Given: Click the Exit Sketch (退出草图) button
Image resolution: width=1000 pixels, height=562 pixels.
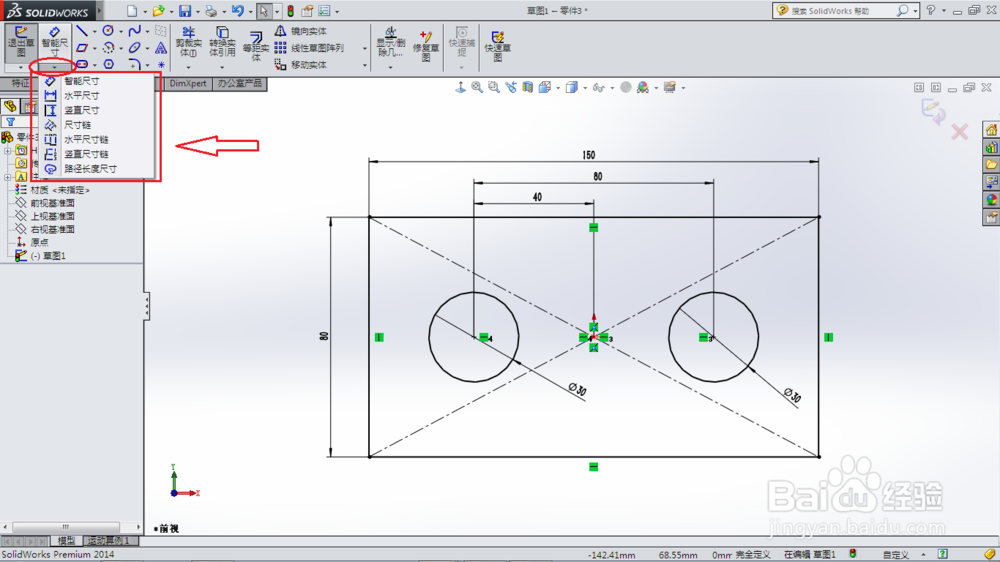Looking at the screenshot, I should pos(21,42).
